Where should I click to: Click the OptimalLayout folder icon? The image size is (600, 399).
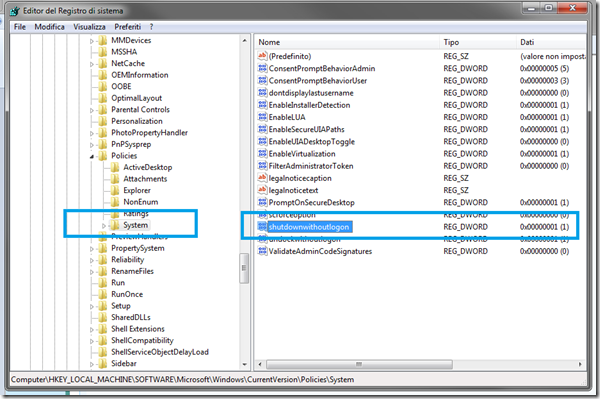pyautogui.click(x=103, y=98)
